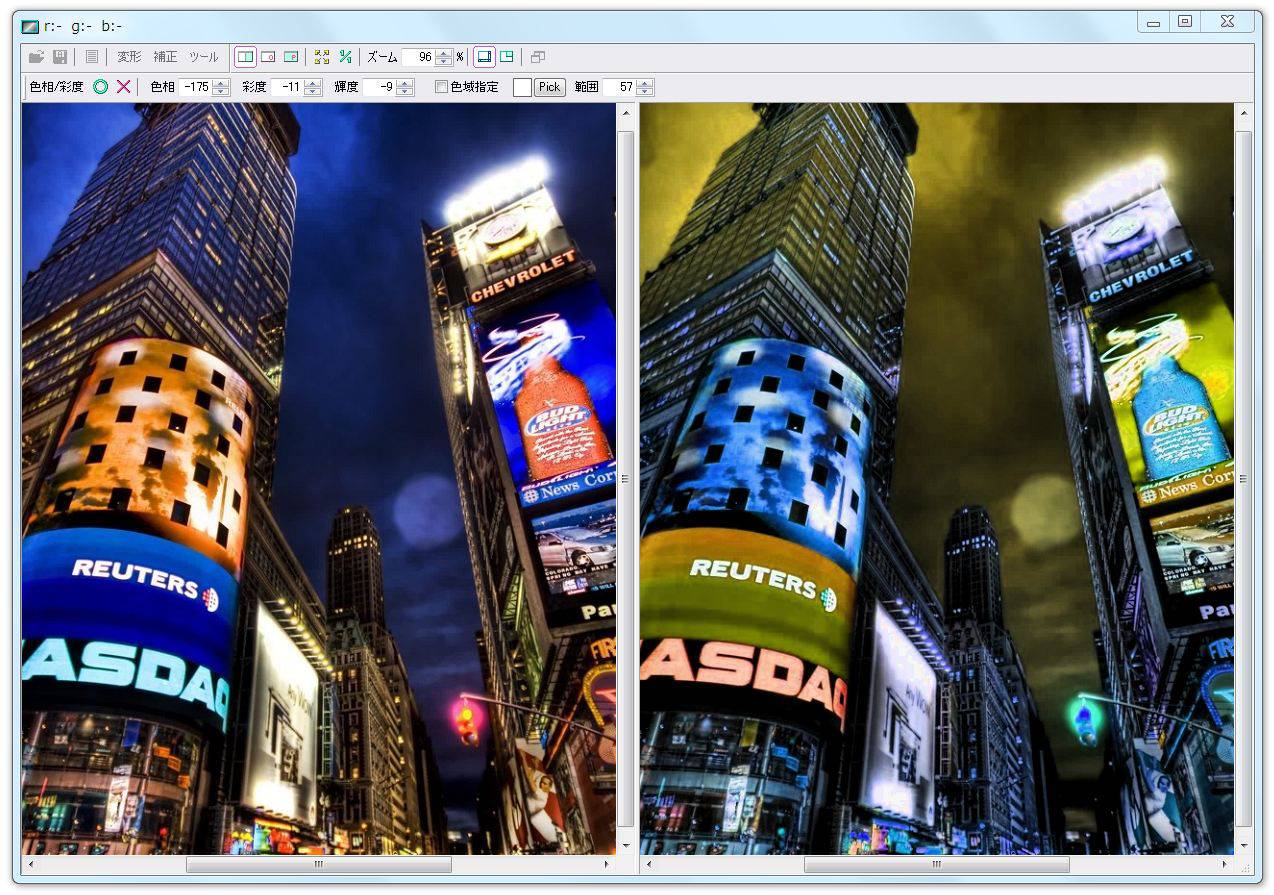Show only the original image pane (O icon)

click(x=268, y=57)
